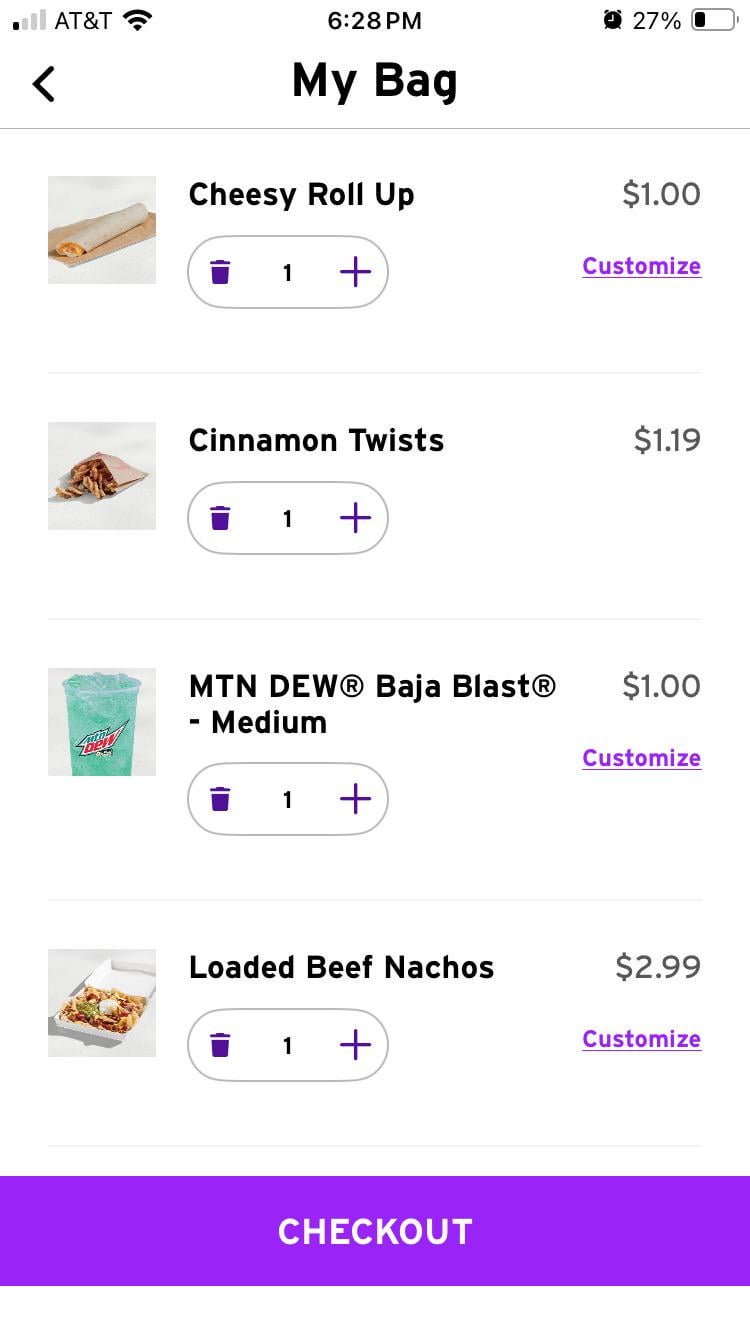Open the Cheesy Roll Up image
The image size is (750, 1334).
click(102, 230)
